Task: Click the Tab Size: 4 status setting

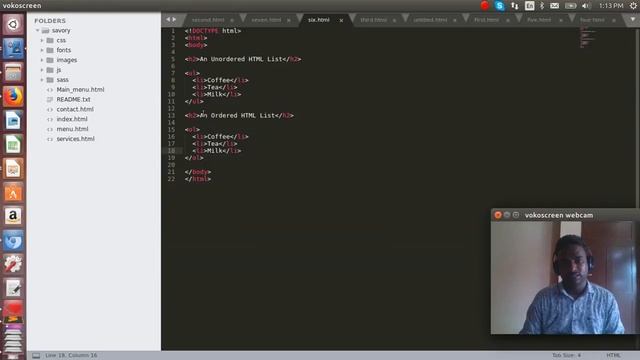Action: click(x=567, y=356)
